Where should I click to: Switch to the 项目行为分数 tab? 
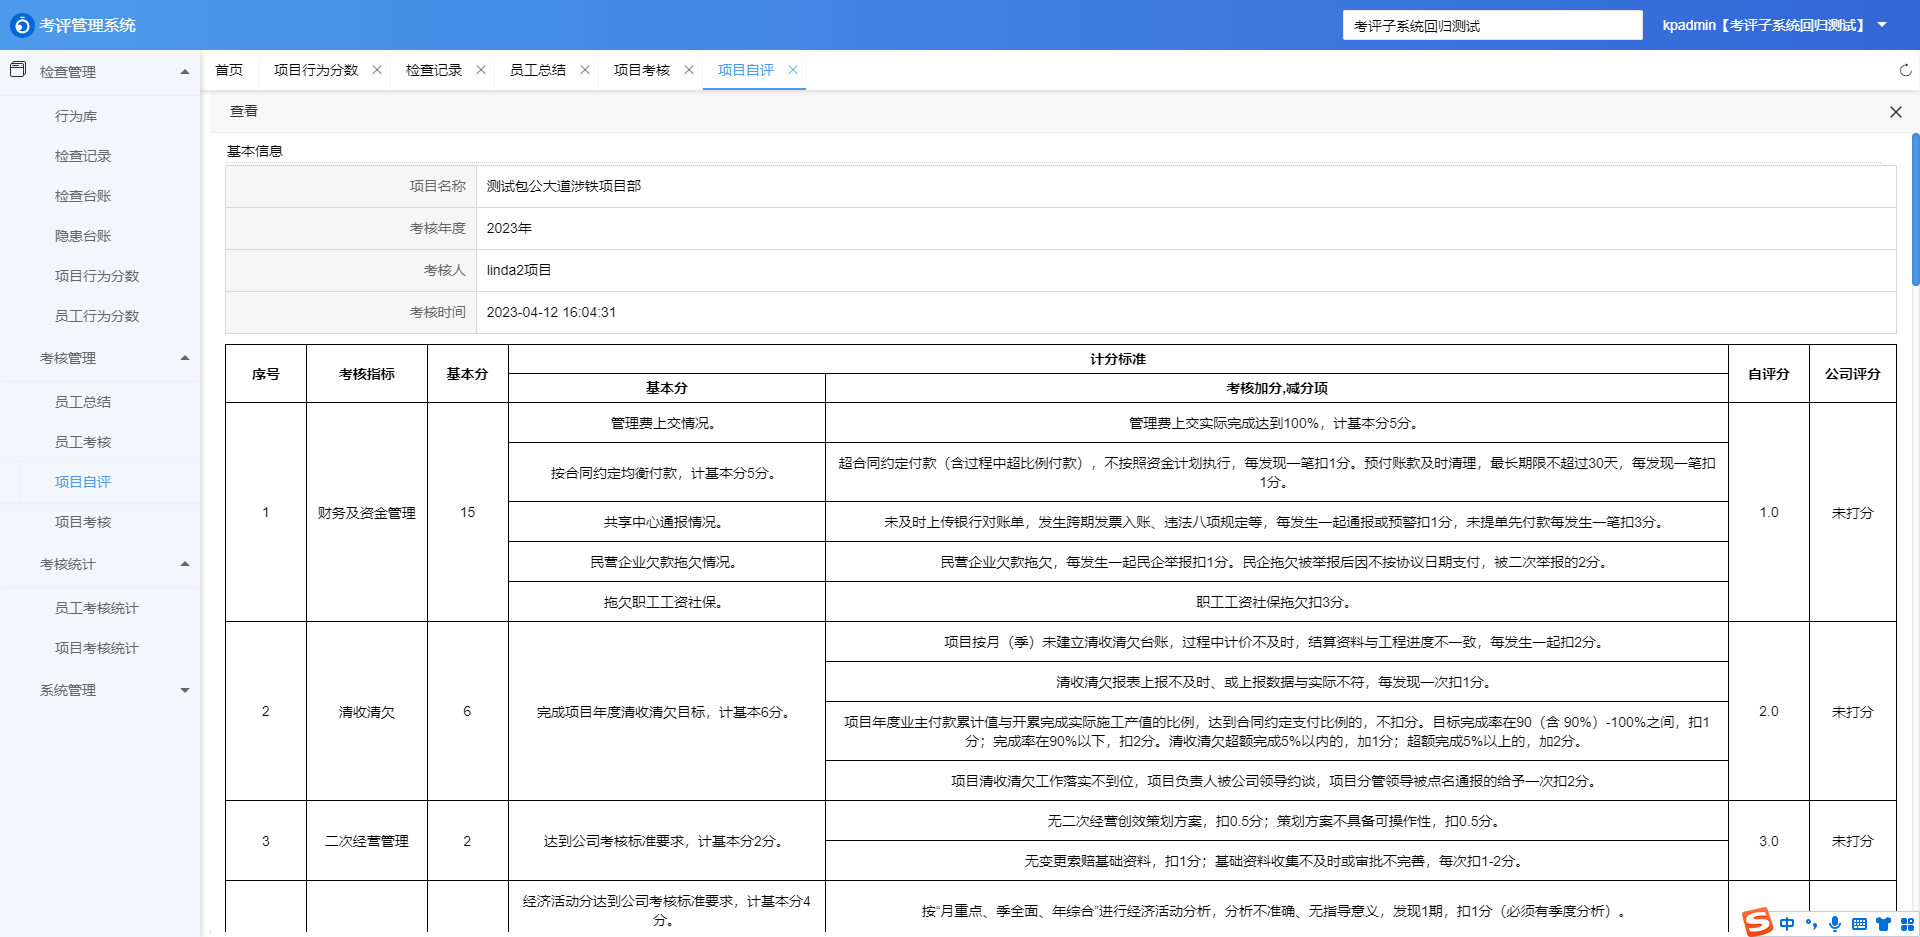[x=316, y=70]
